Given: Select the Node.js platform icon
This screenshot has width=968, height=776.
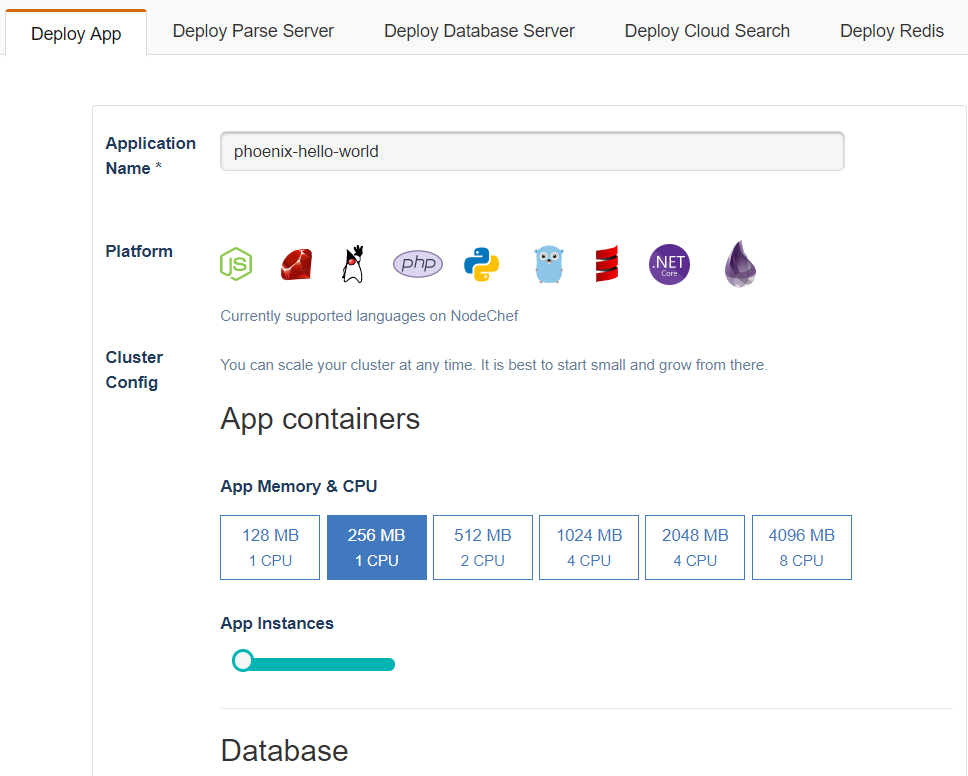Looking at the screenshot, I should point(236,264).
